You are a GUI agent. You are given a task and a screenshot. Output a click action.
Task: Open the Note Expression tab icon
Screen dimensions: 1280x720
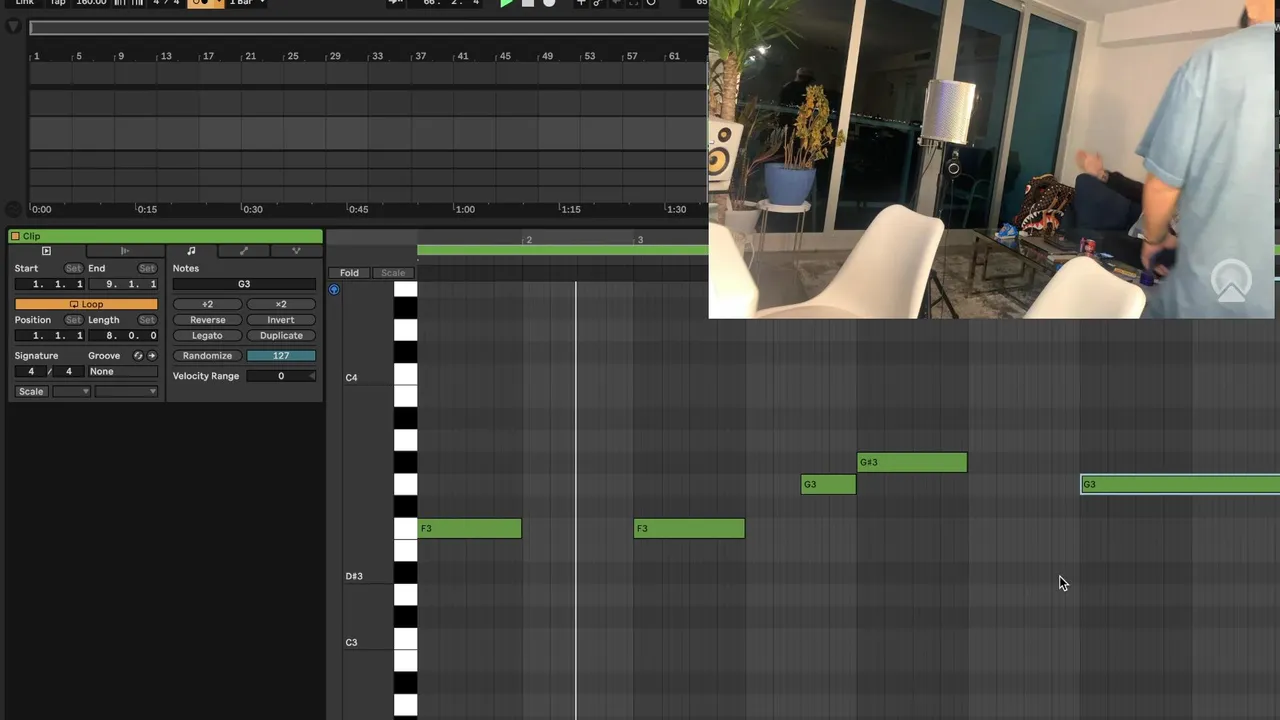[296, 251]
